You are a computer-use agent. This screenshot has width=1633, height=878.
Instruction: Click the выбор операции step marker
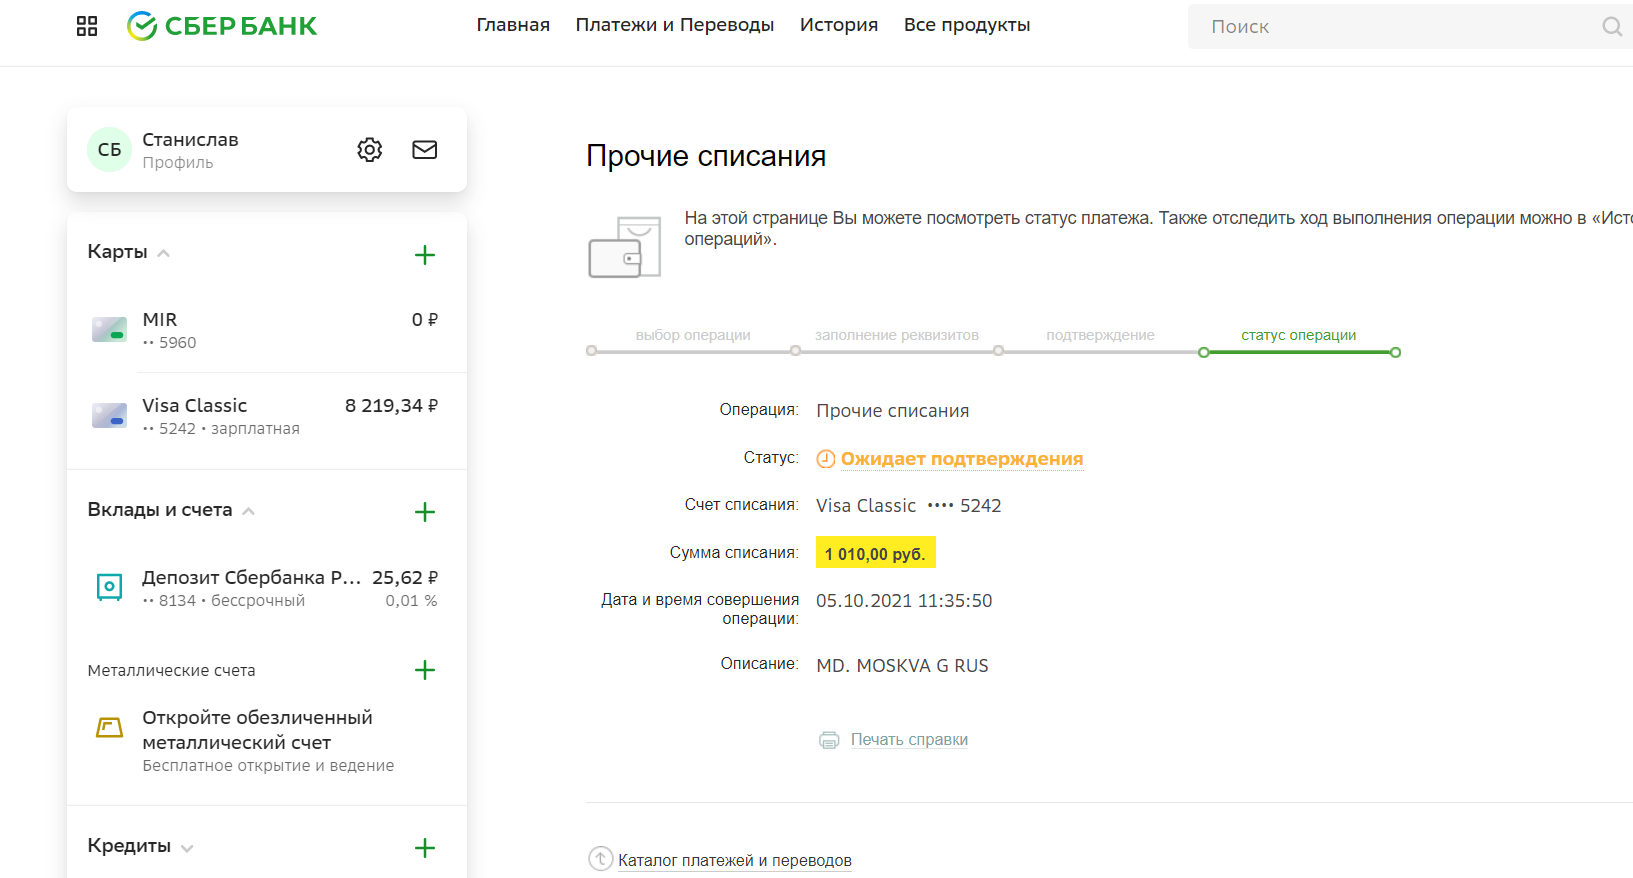pos(592,351)
